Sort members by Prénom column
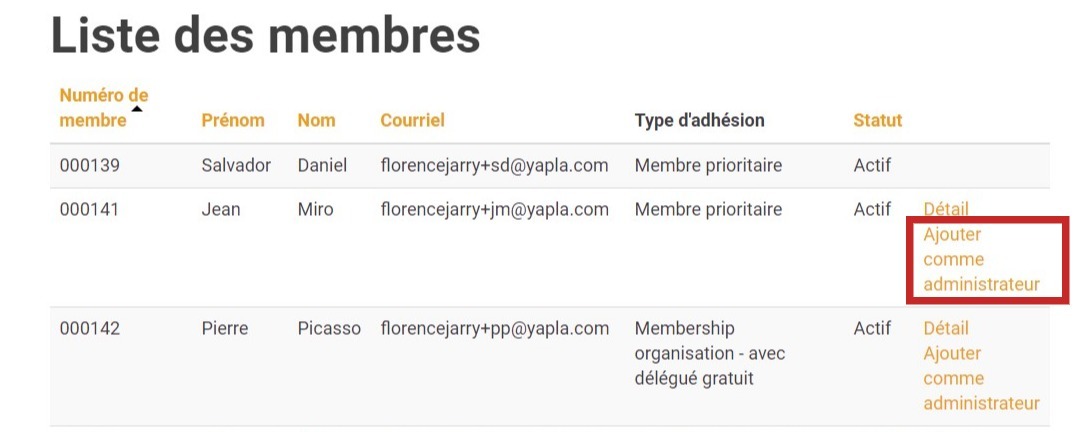This screenshot has width=1077, height=432. click(x=232, y=120)
